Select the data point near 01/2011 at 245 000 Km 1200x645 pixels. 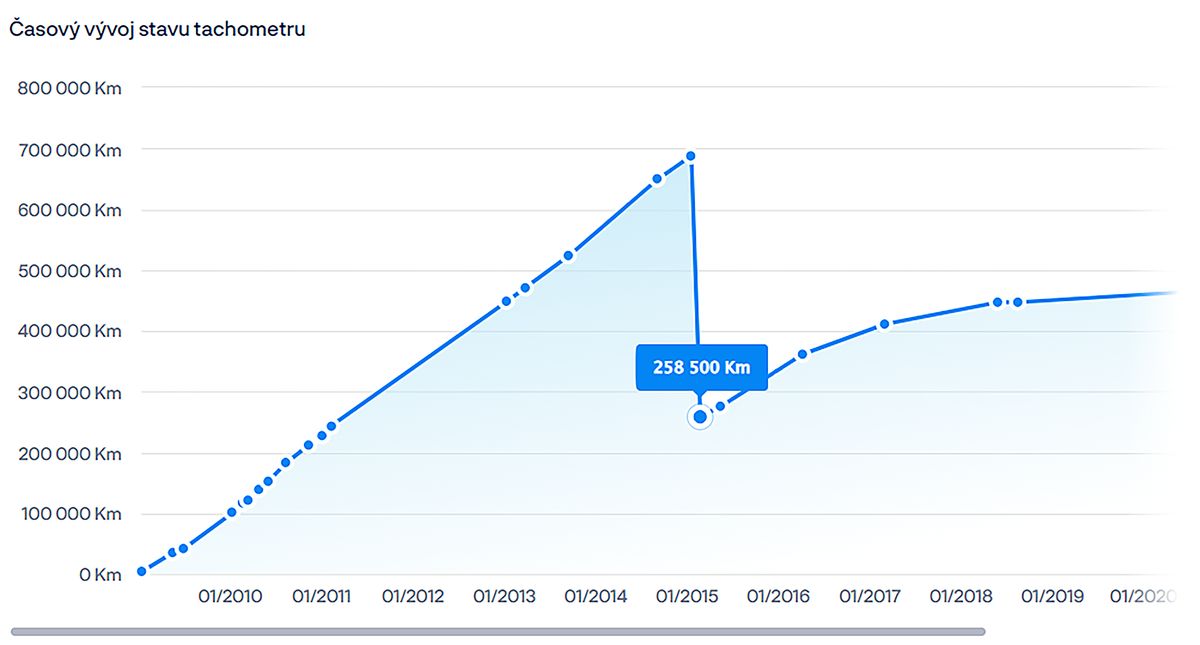point(332,426)
